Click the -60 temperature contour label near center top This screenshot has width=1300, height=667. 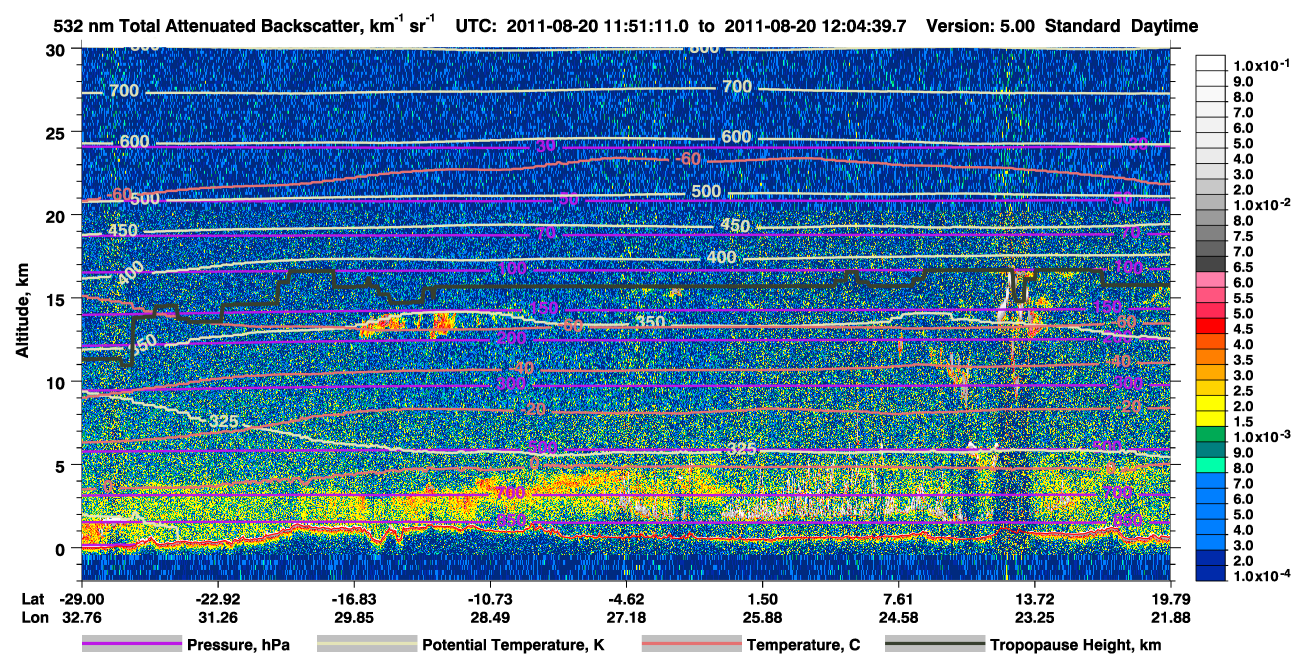pyautogui.click(x=686, y=160)
